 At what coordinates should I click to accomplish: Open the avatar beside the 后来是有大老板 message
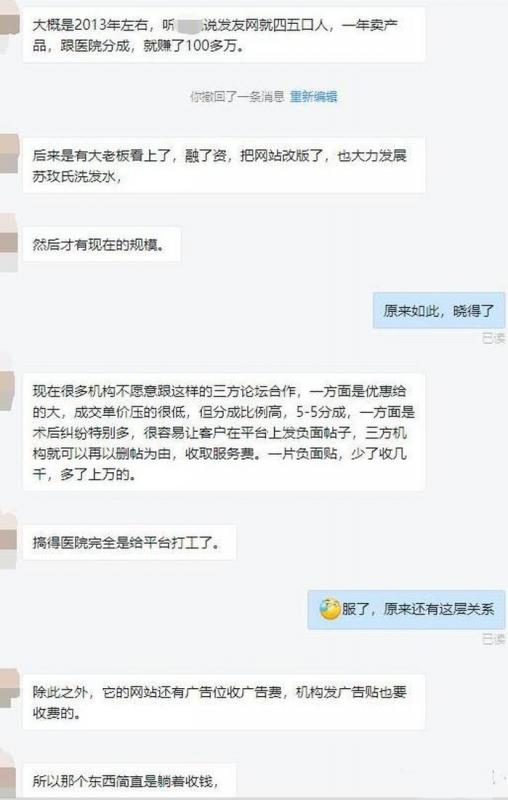point(9,154)
